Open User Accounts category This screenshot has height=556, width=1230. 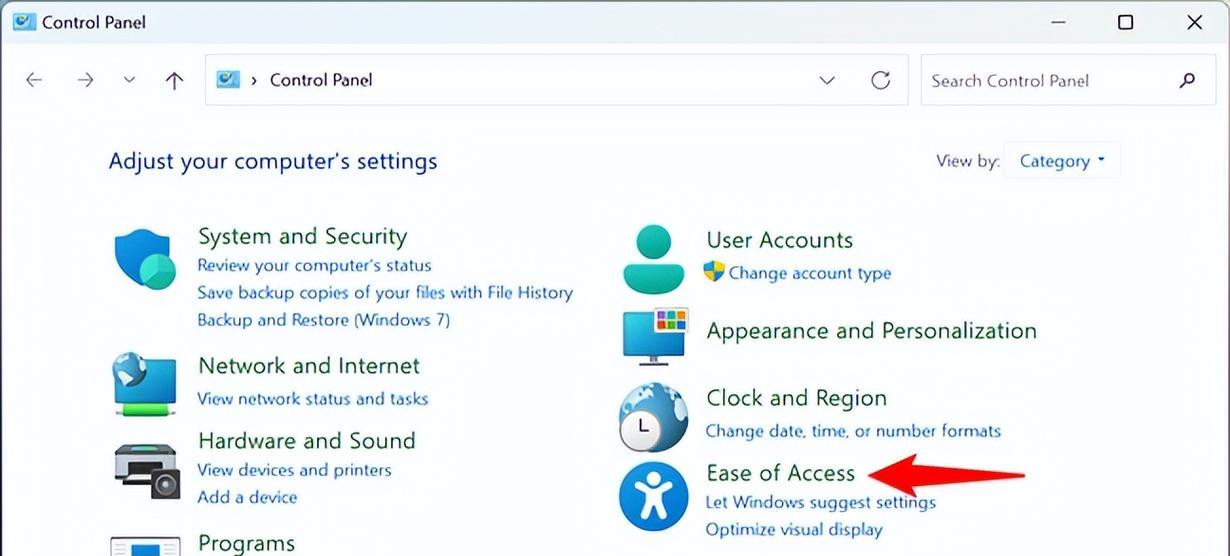tap(779, 240)
